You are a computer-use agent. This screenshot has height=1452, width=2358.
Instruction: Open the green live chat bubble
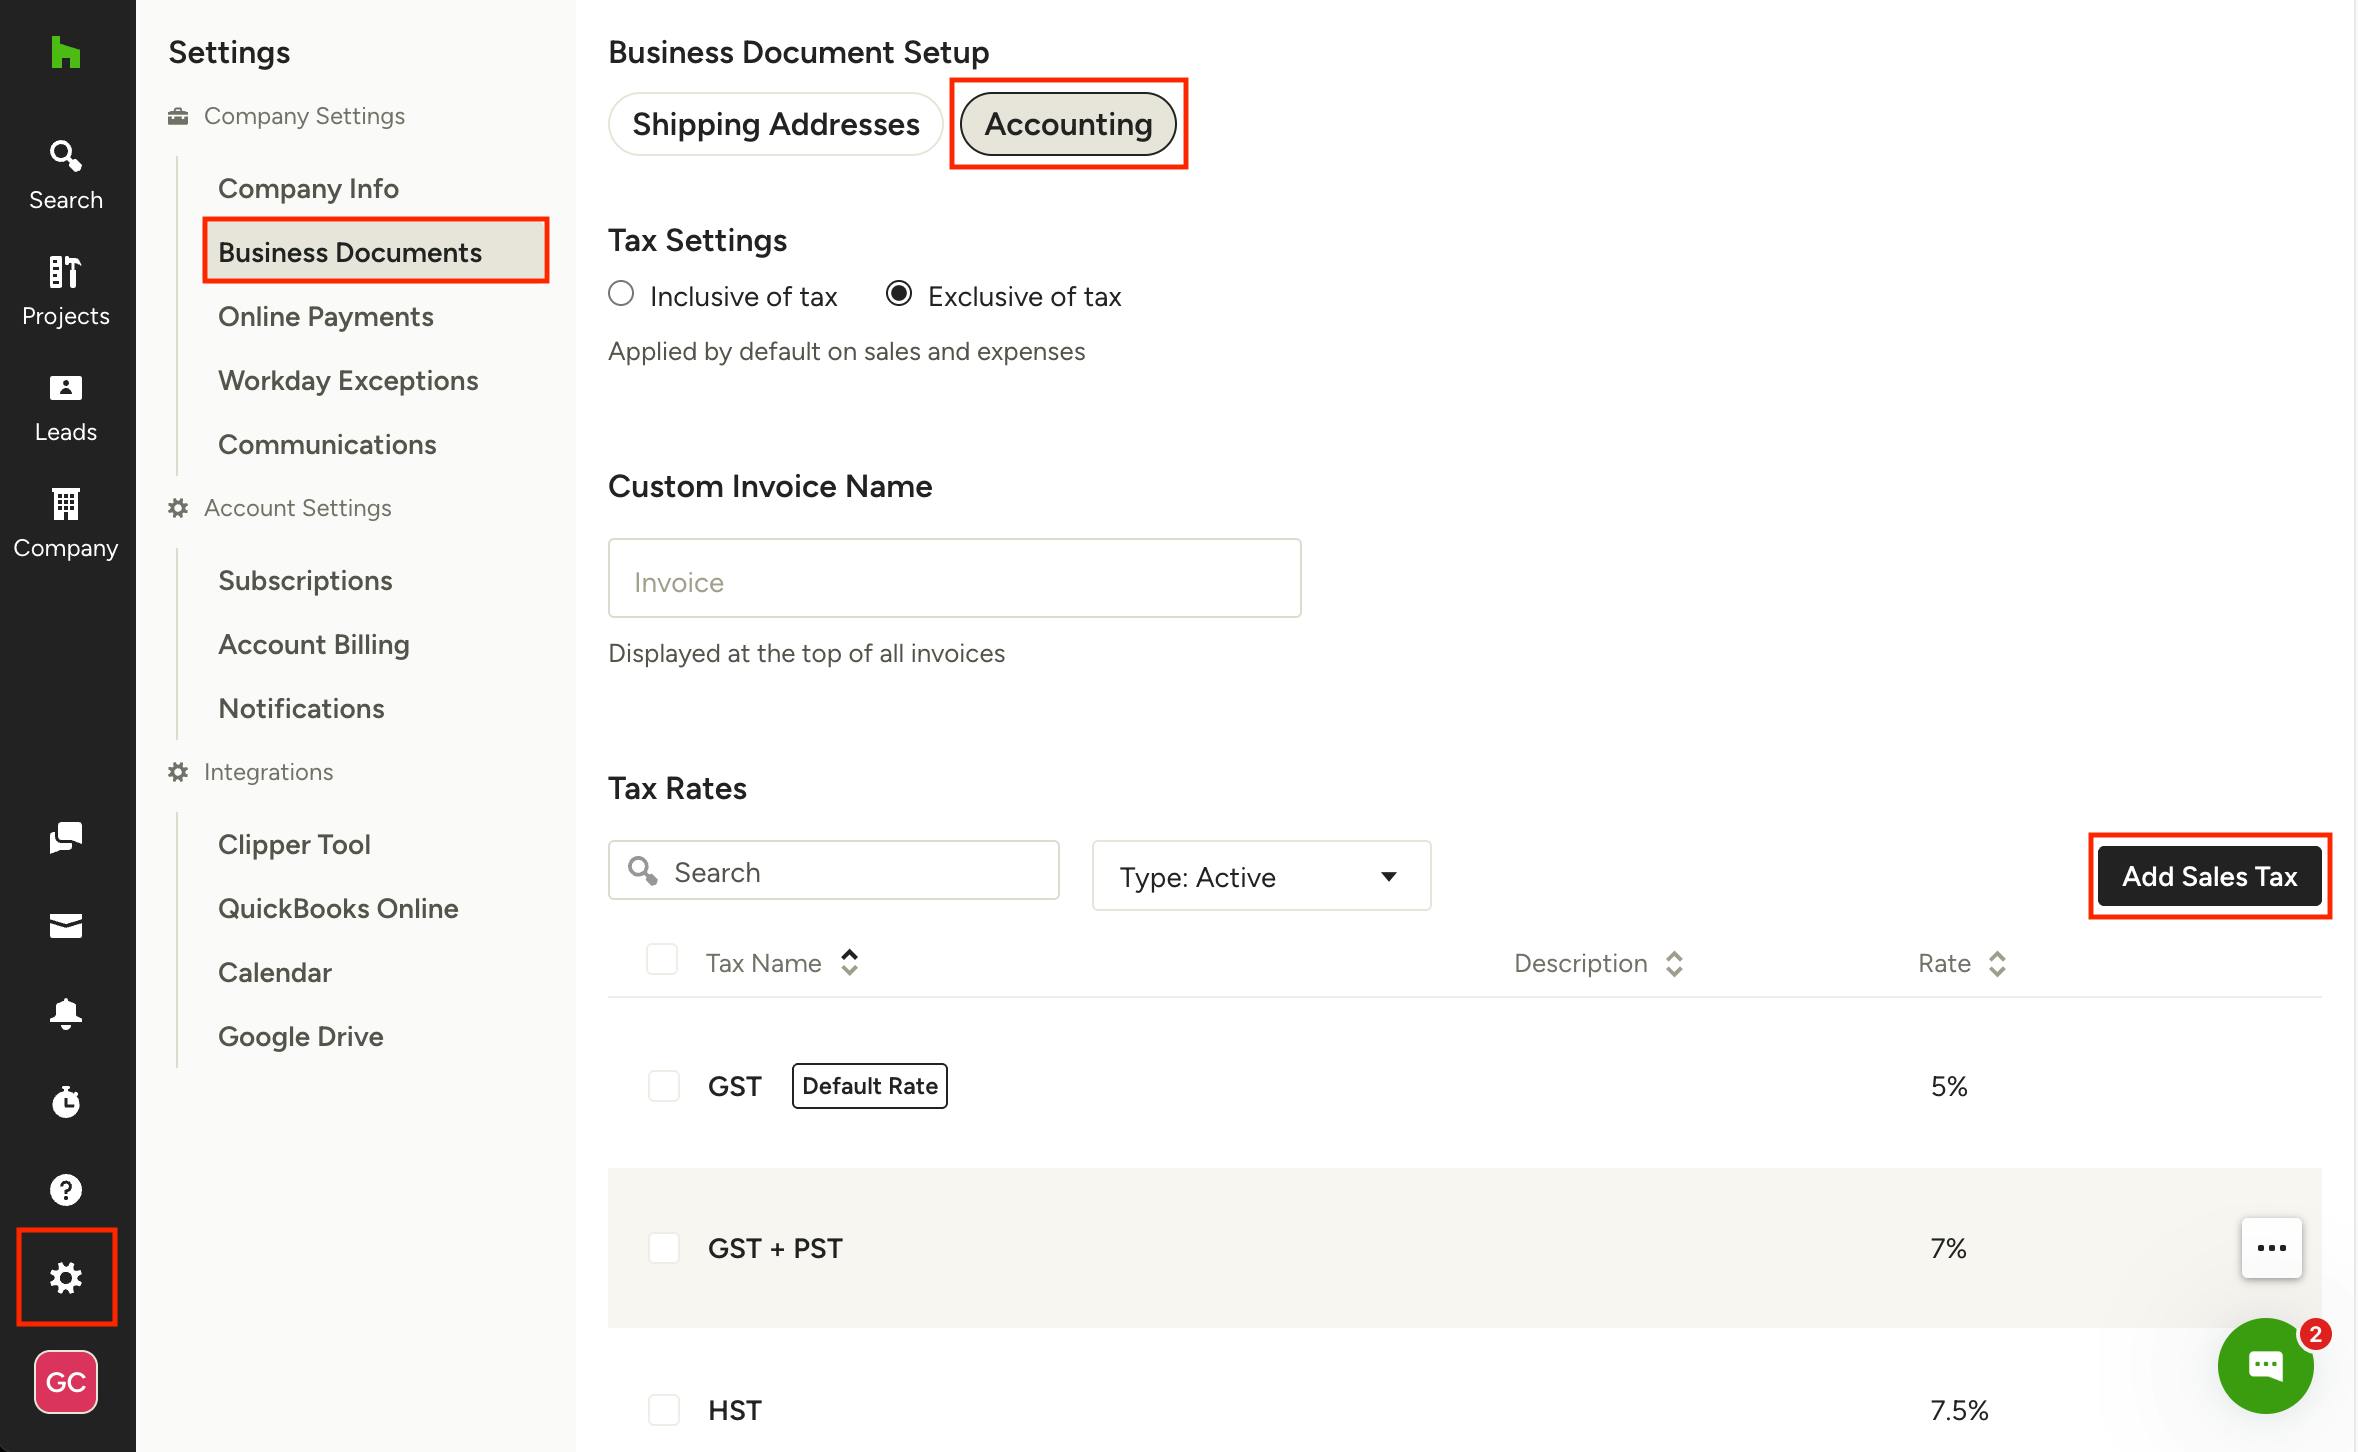tap(2265, 1365)
